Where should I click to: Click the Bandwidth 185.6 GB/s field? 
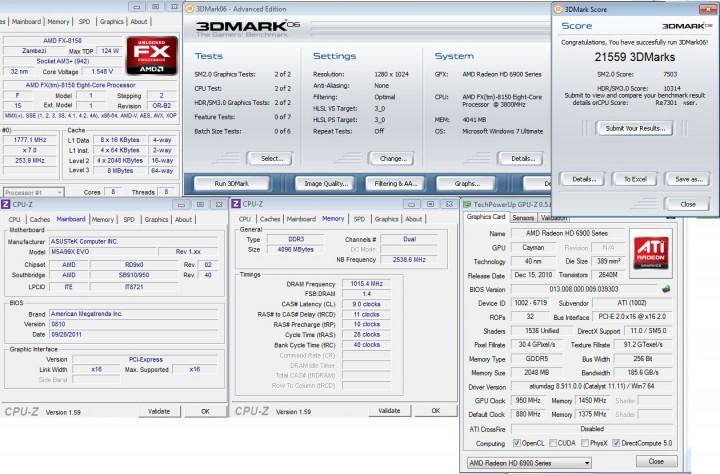pyautogui.click(x=643, y=372)
